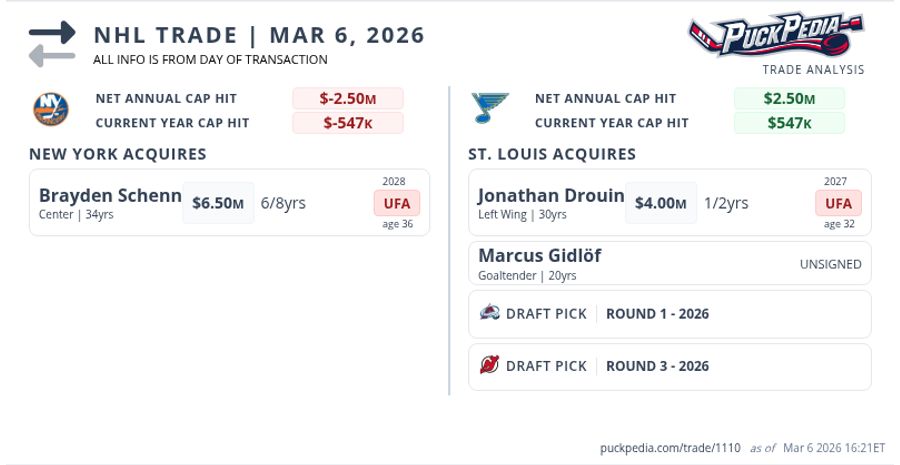
Task: Select Marcus Gidlöf player name
Action: click(x=539, y=255)
